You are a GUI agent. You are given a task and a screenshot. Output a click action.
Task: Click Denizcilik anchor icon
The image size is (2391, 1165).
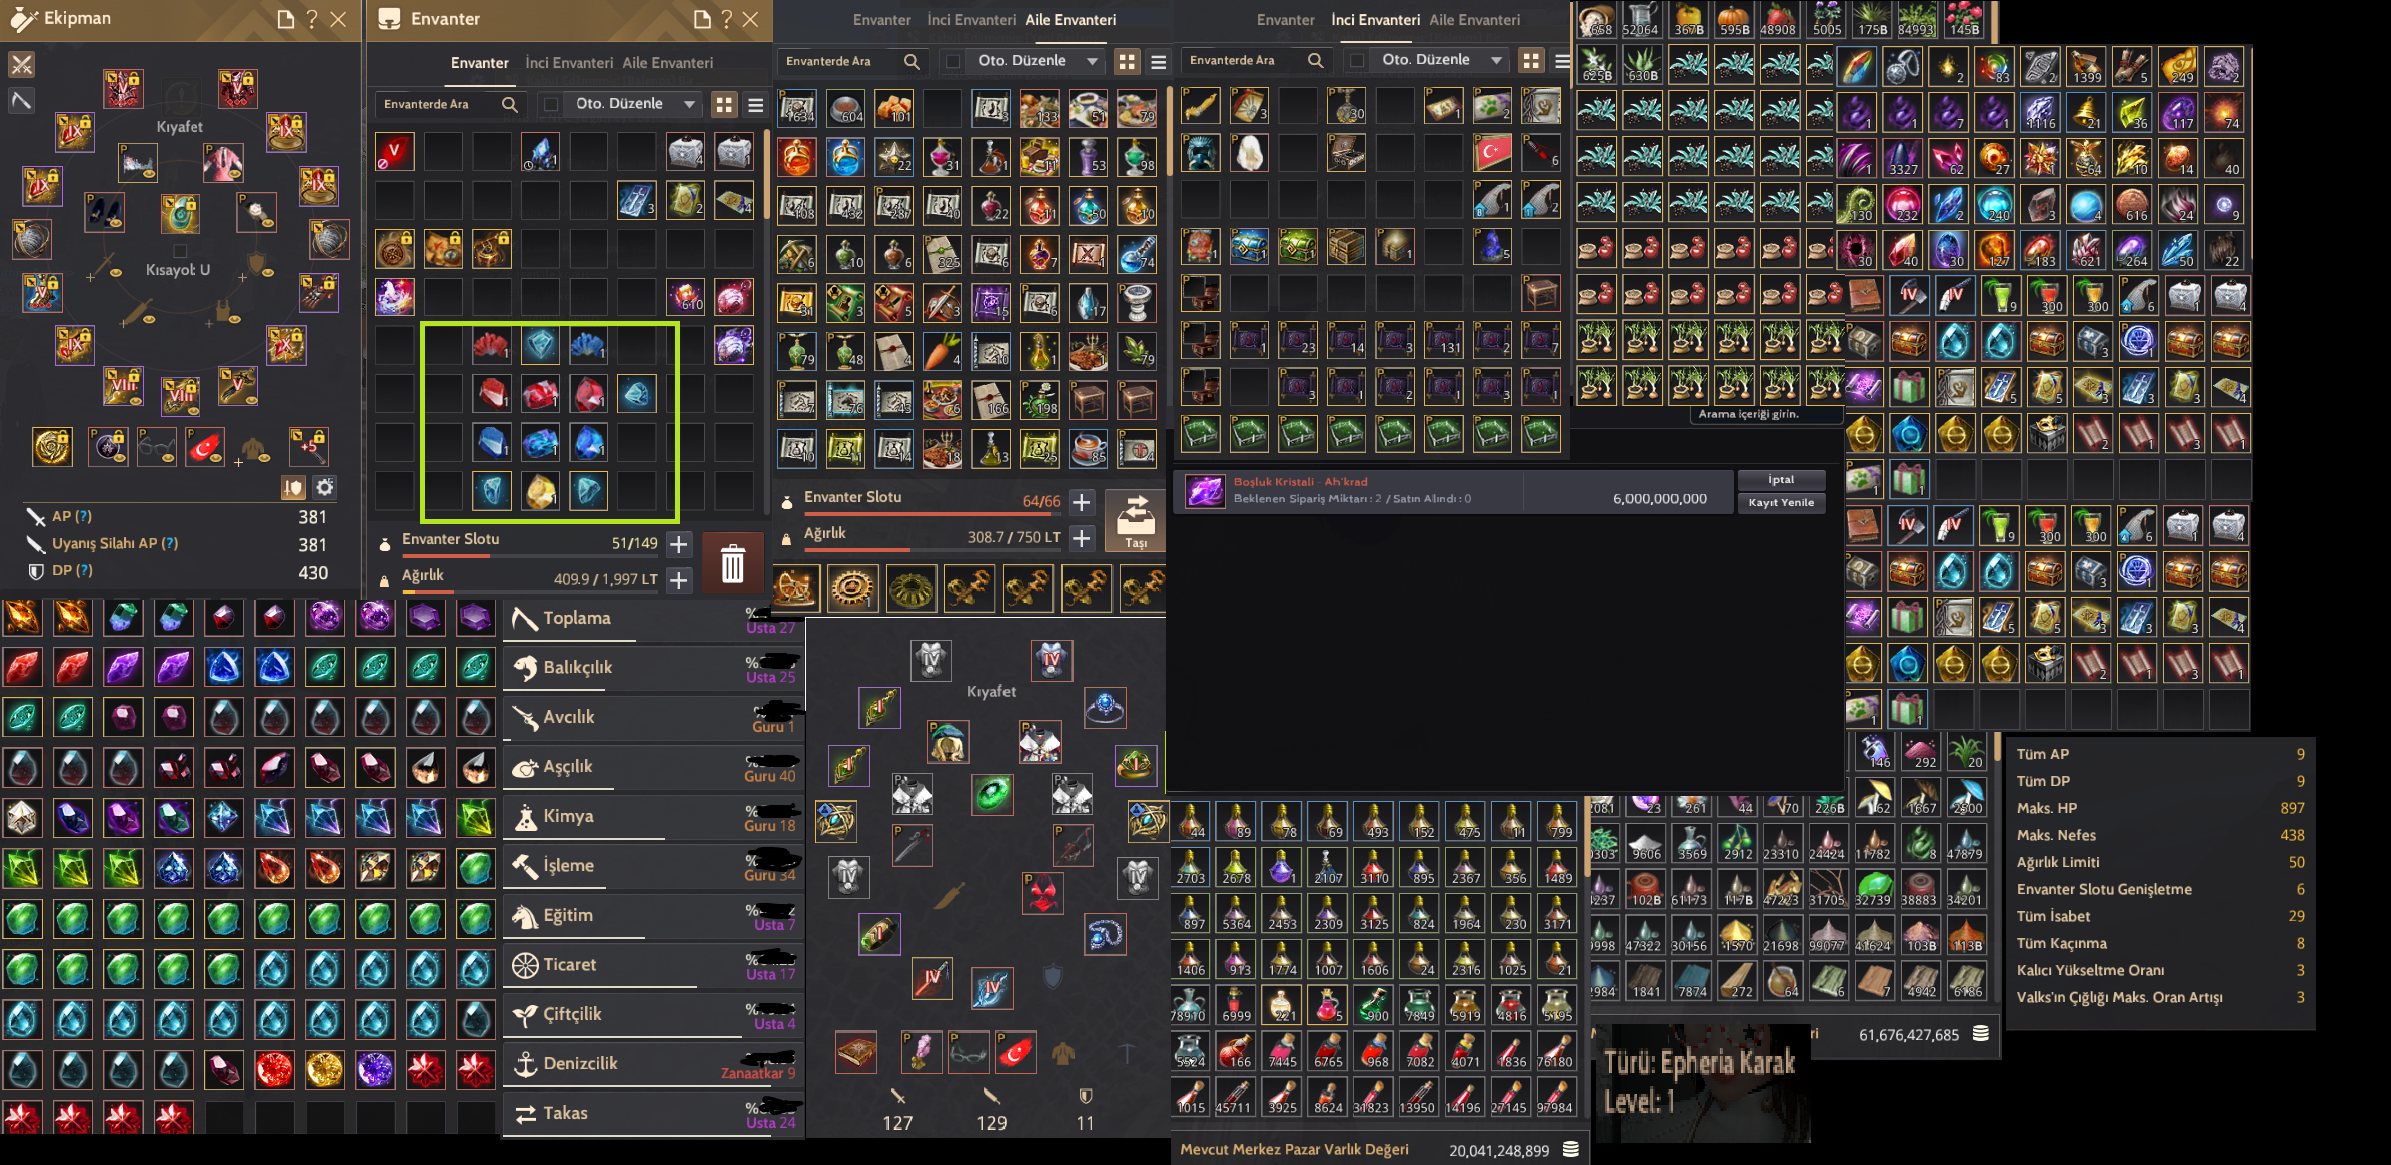point(525,1064)
